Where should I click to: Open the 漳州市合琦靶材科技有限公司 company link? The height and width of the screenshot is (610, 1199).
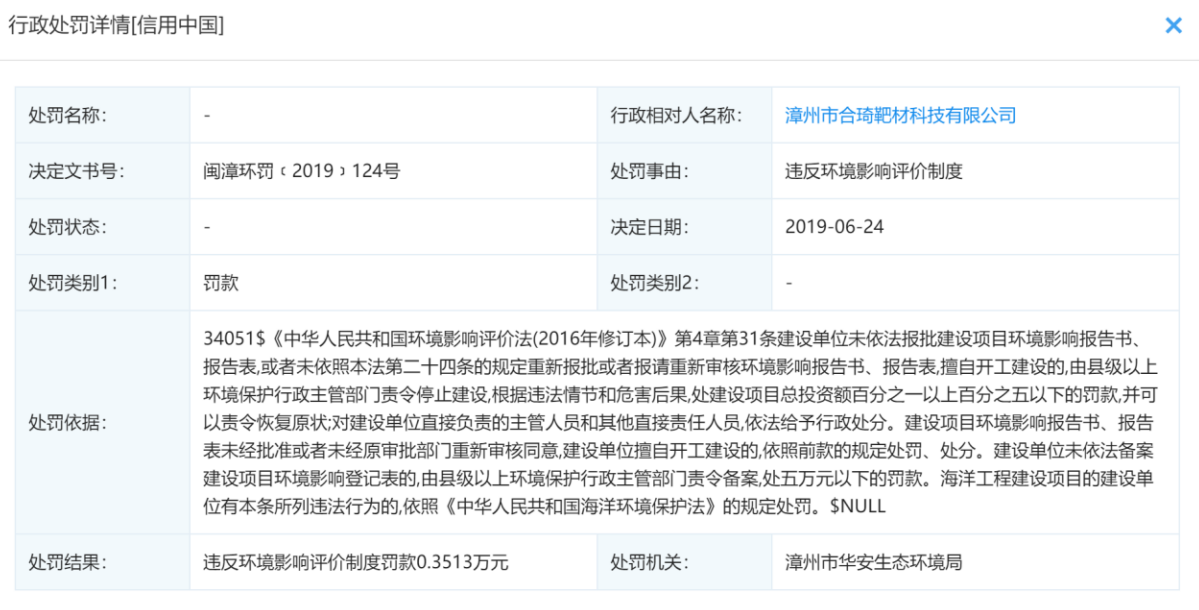(899, 114)
